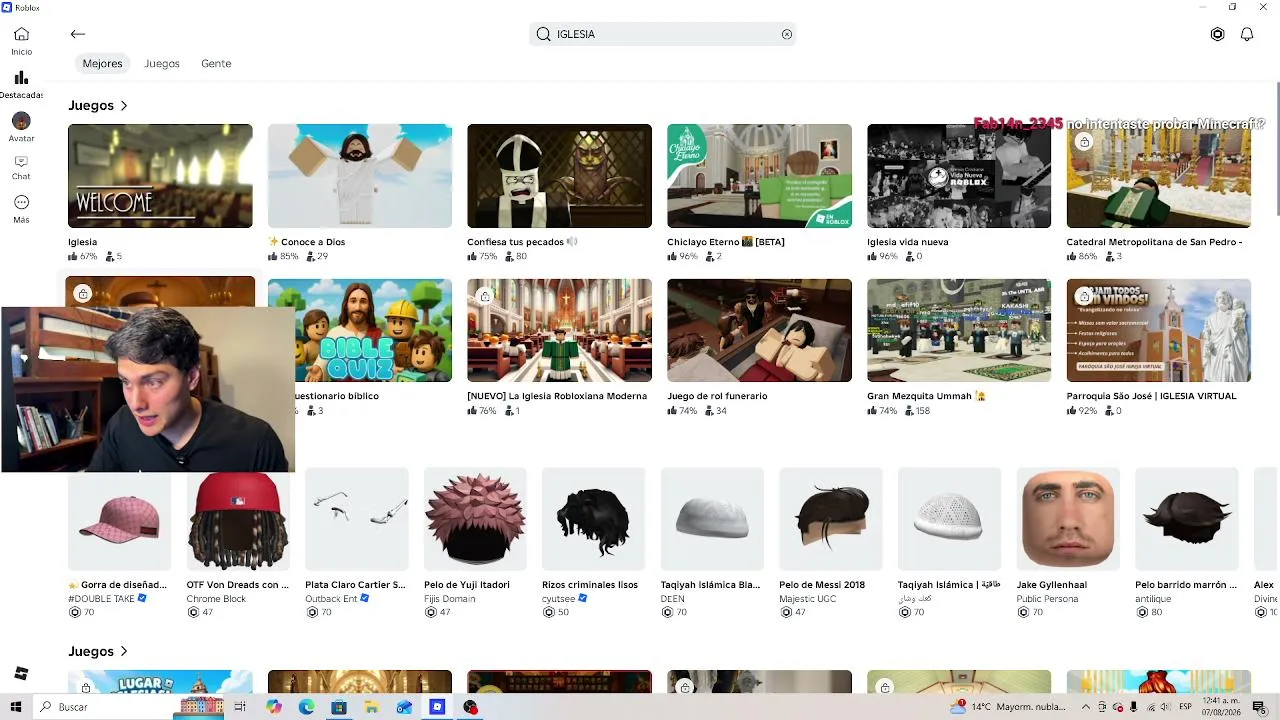Select the OTF Von Dreads red cap item

pos(238,519)
